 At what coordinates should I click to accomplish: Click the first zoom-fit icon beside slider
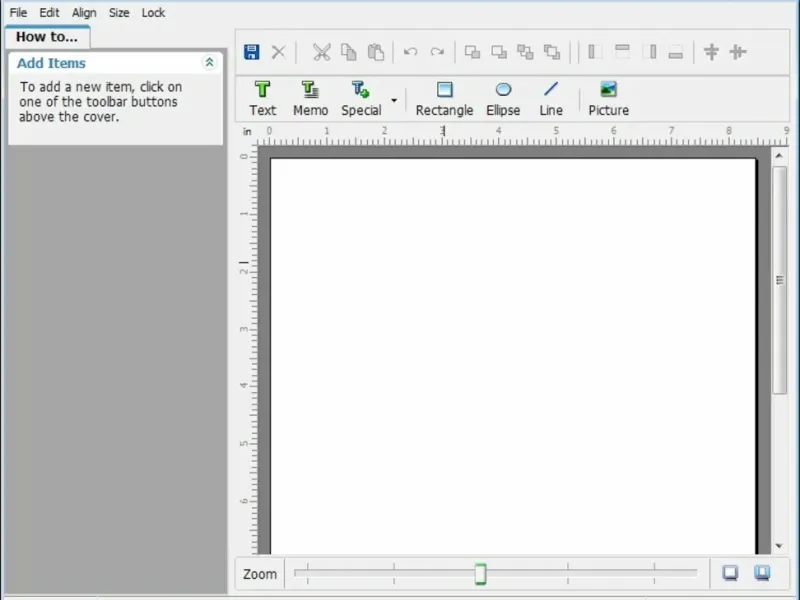tap(731, 573)
